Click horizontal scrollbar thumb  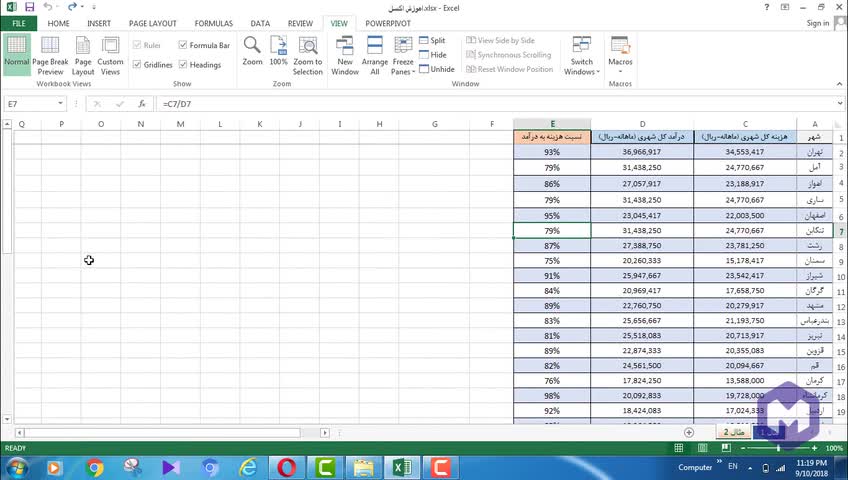click(162, 432)
